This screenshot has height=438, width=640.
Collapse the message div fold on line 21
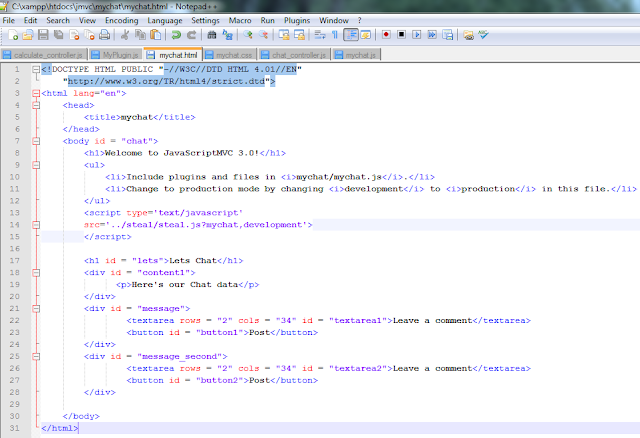coord(36,309)
